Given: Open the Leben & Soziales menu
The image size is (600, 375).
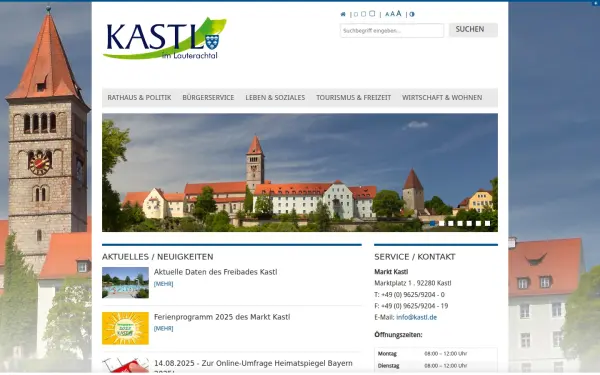Looking at the screenshot, I should [x=275, y=98].
